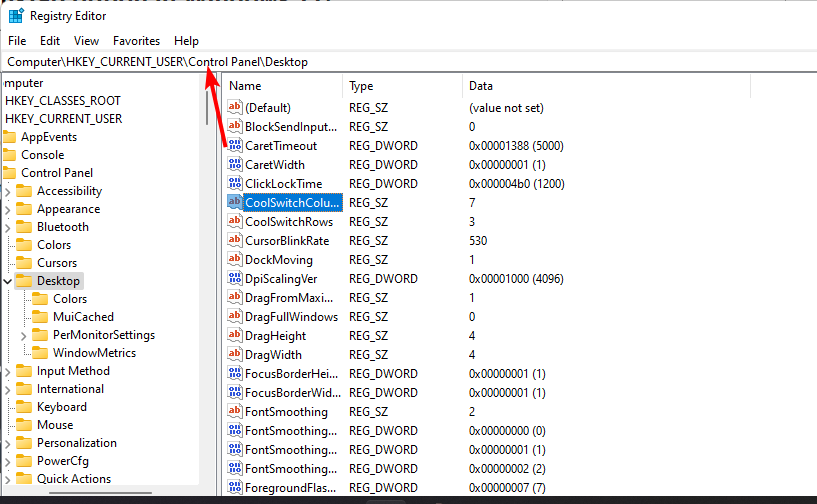Click the data '0x00001000 (4096)'
817x504 pixels.
516,279
